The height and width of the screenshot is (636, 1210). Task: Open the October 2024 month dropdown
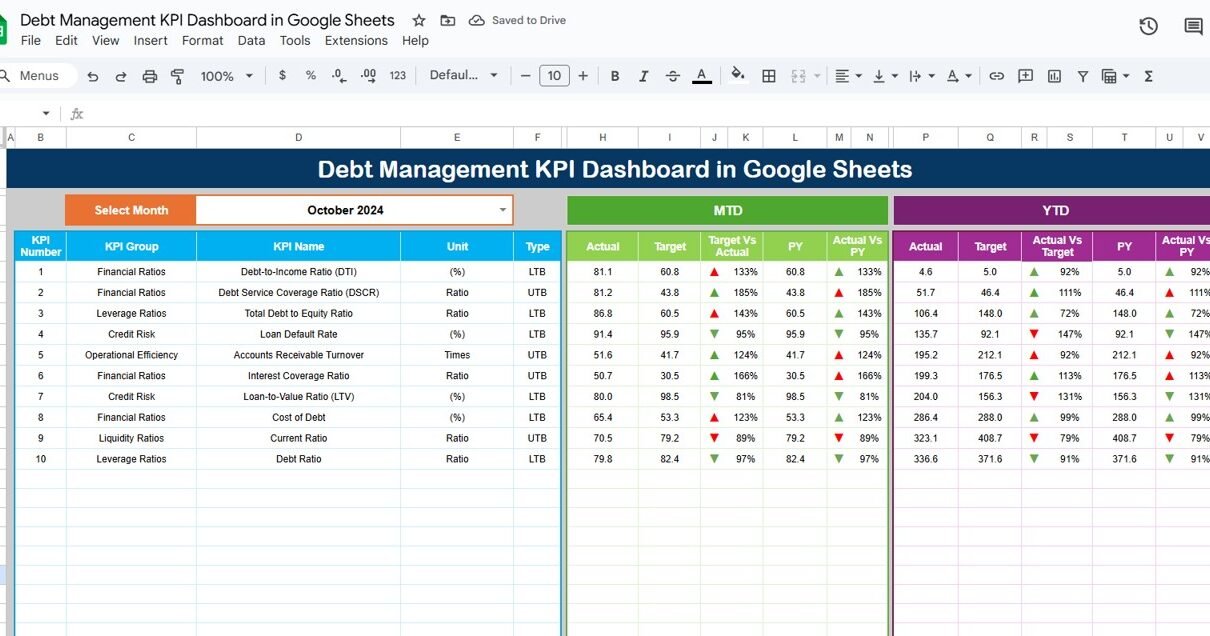pos(354,210)
